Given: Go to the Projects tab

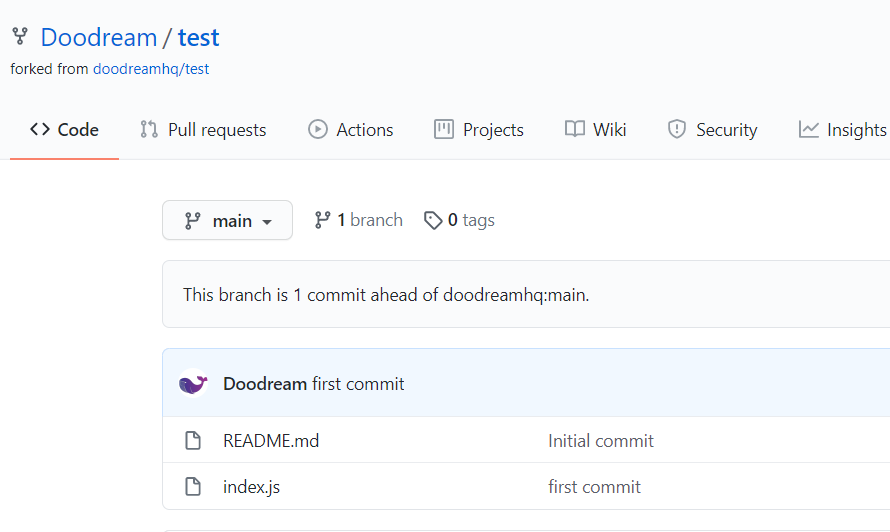Looking at the screenshot, I should tap(478, 130).
